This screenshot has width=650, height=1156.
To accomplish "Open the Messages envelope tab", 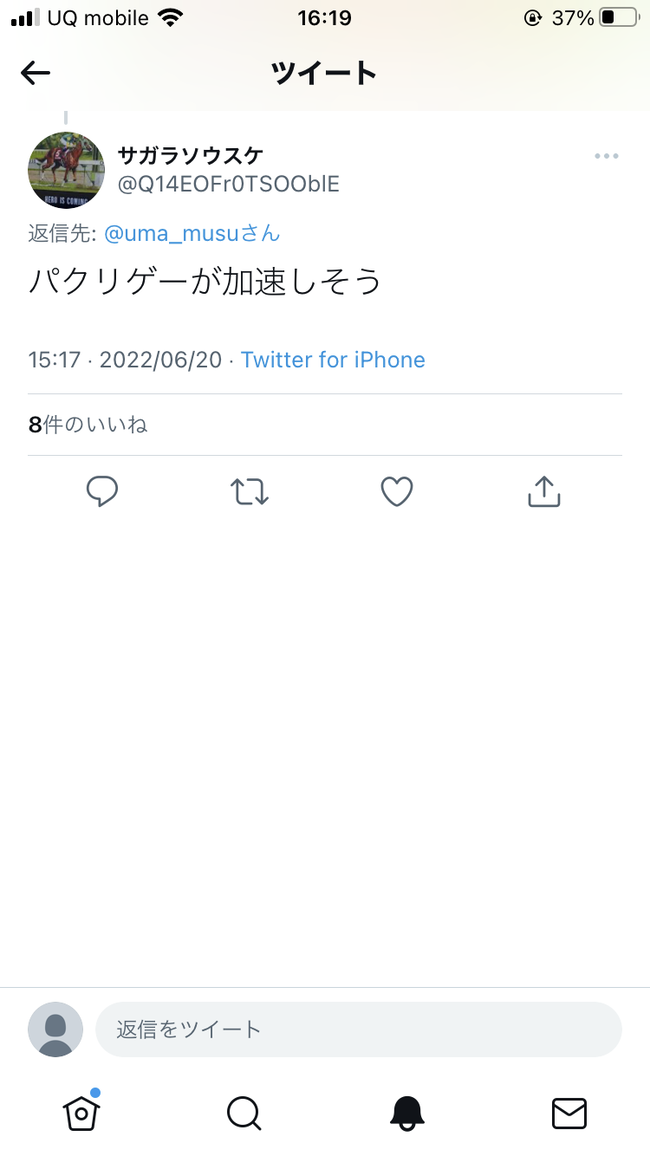I will (x=569, y=1113).
